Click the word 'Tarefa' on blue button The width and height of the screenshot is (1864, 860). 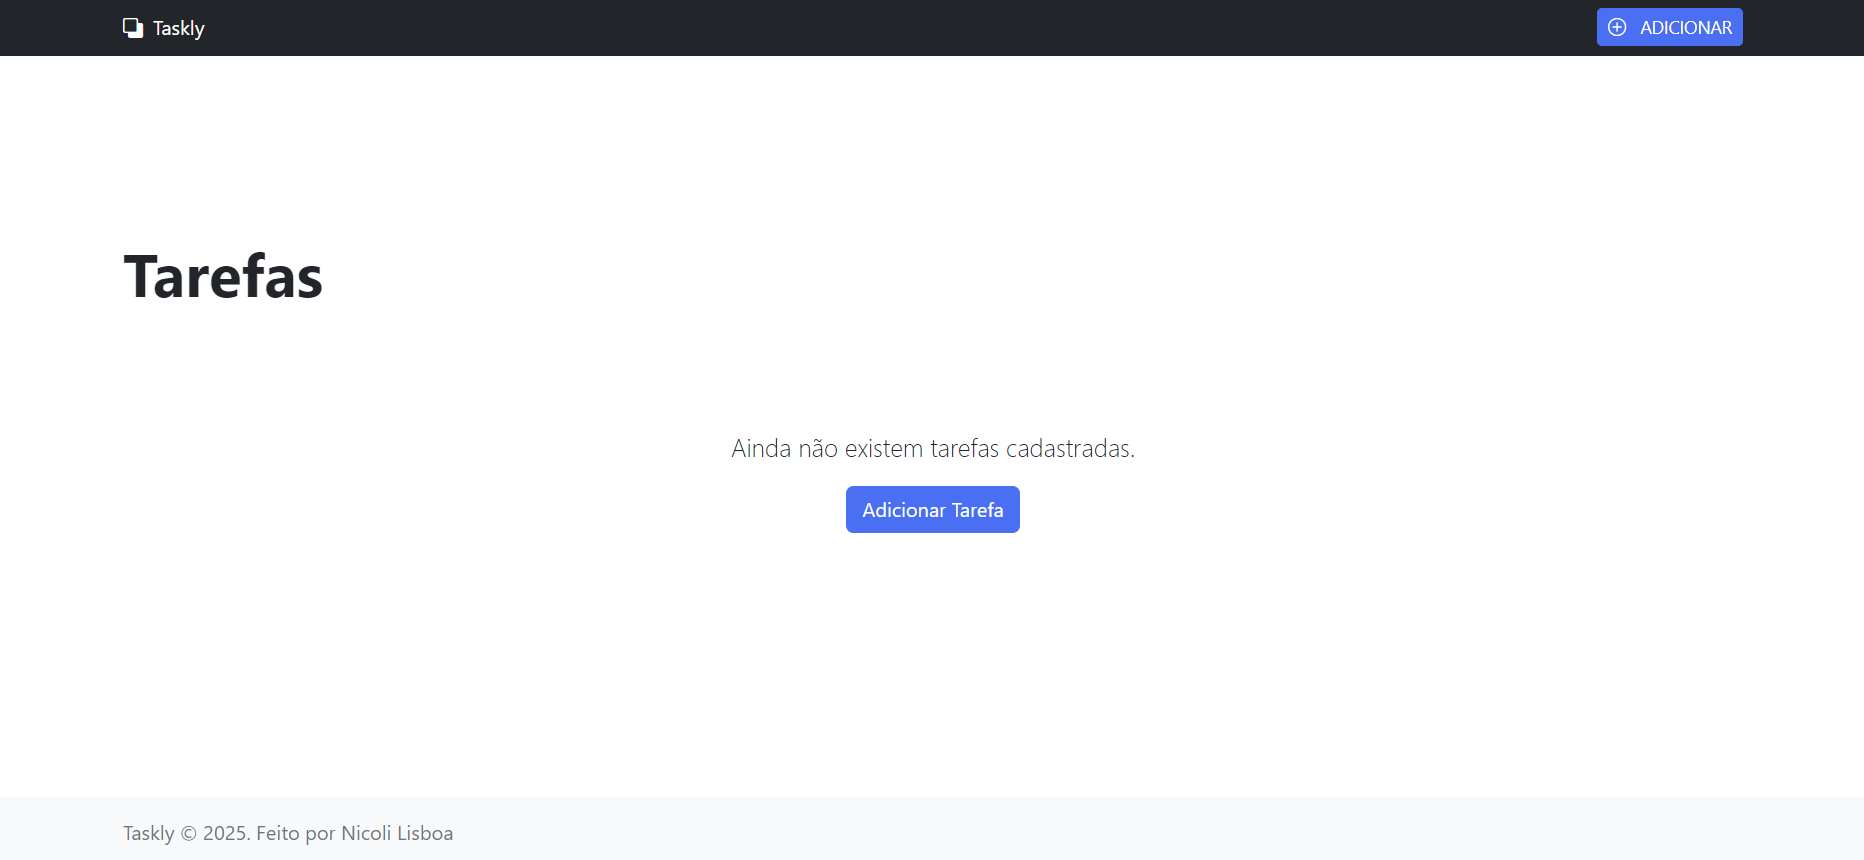click(977, 510)
